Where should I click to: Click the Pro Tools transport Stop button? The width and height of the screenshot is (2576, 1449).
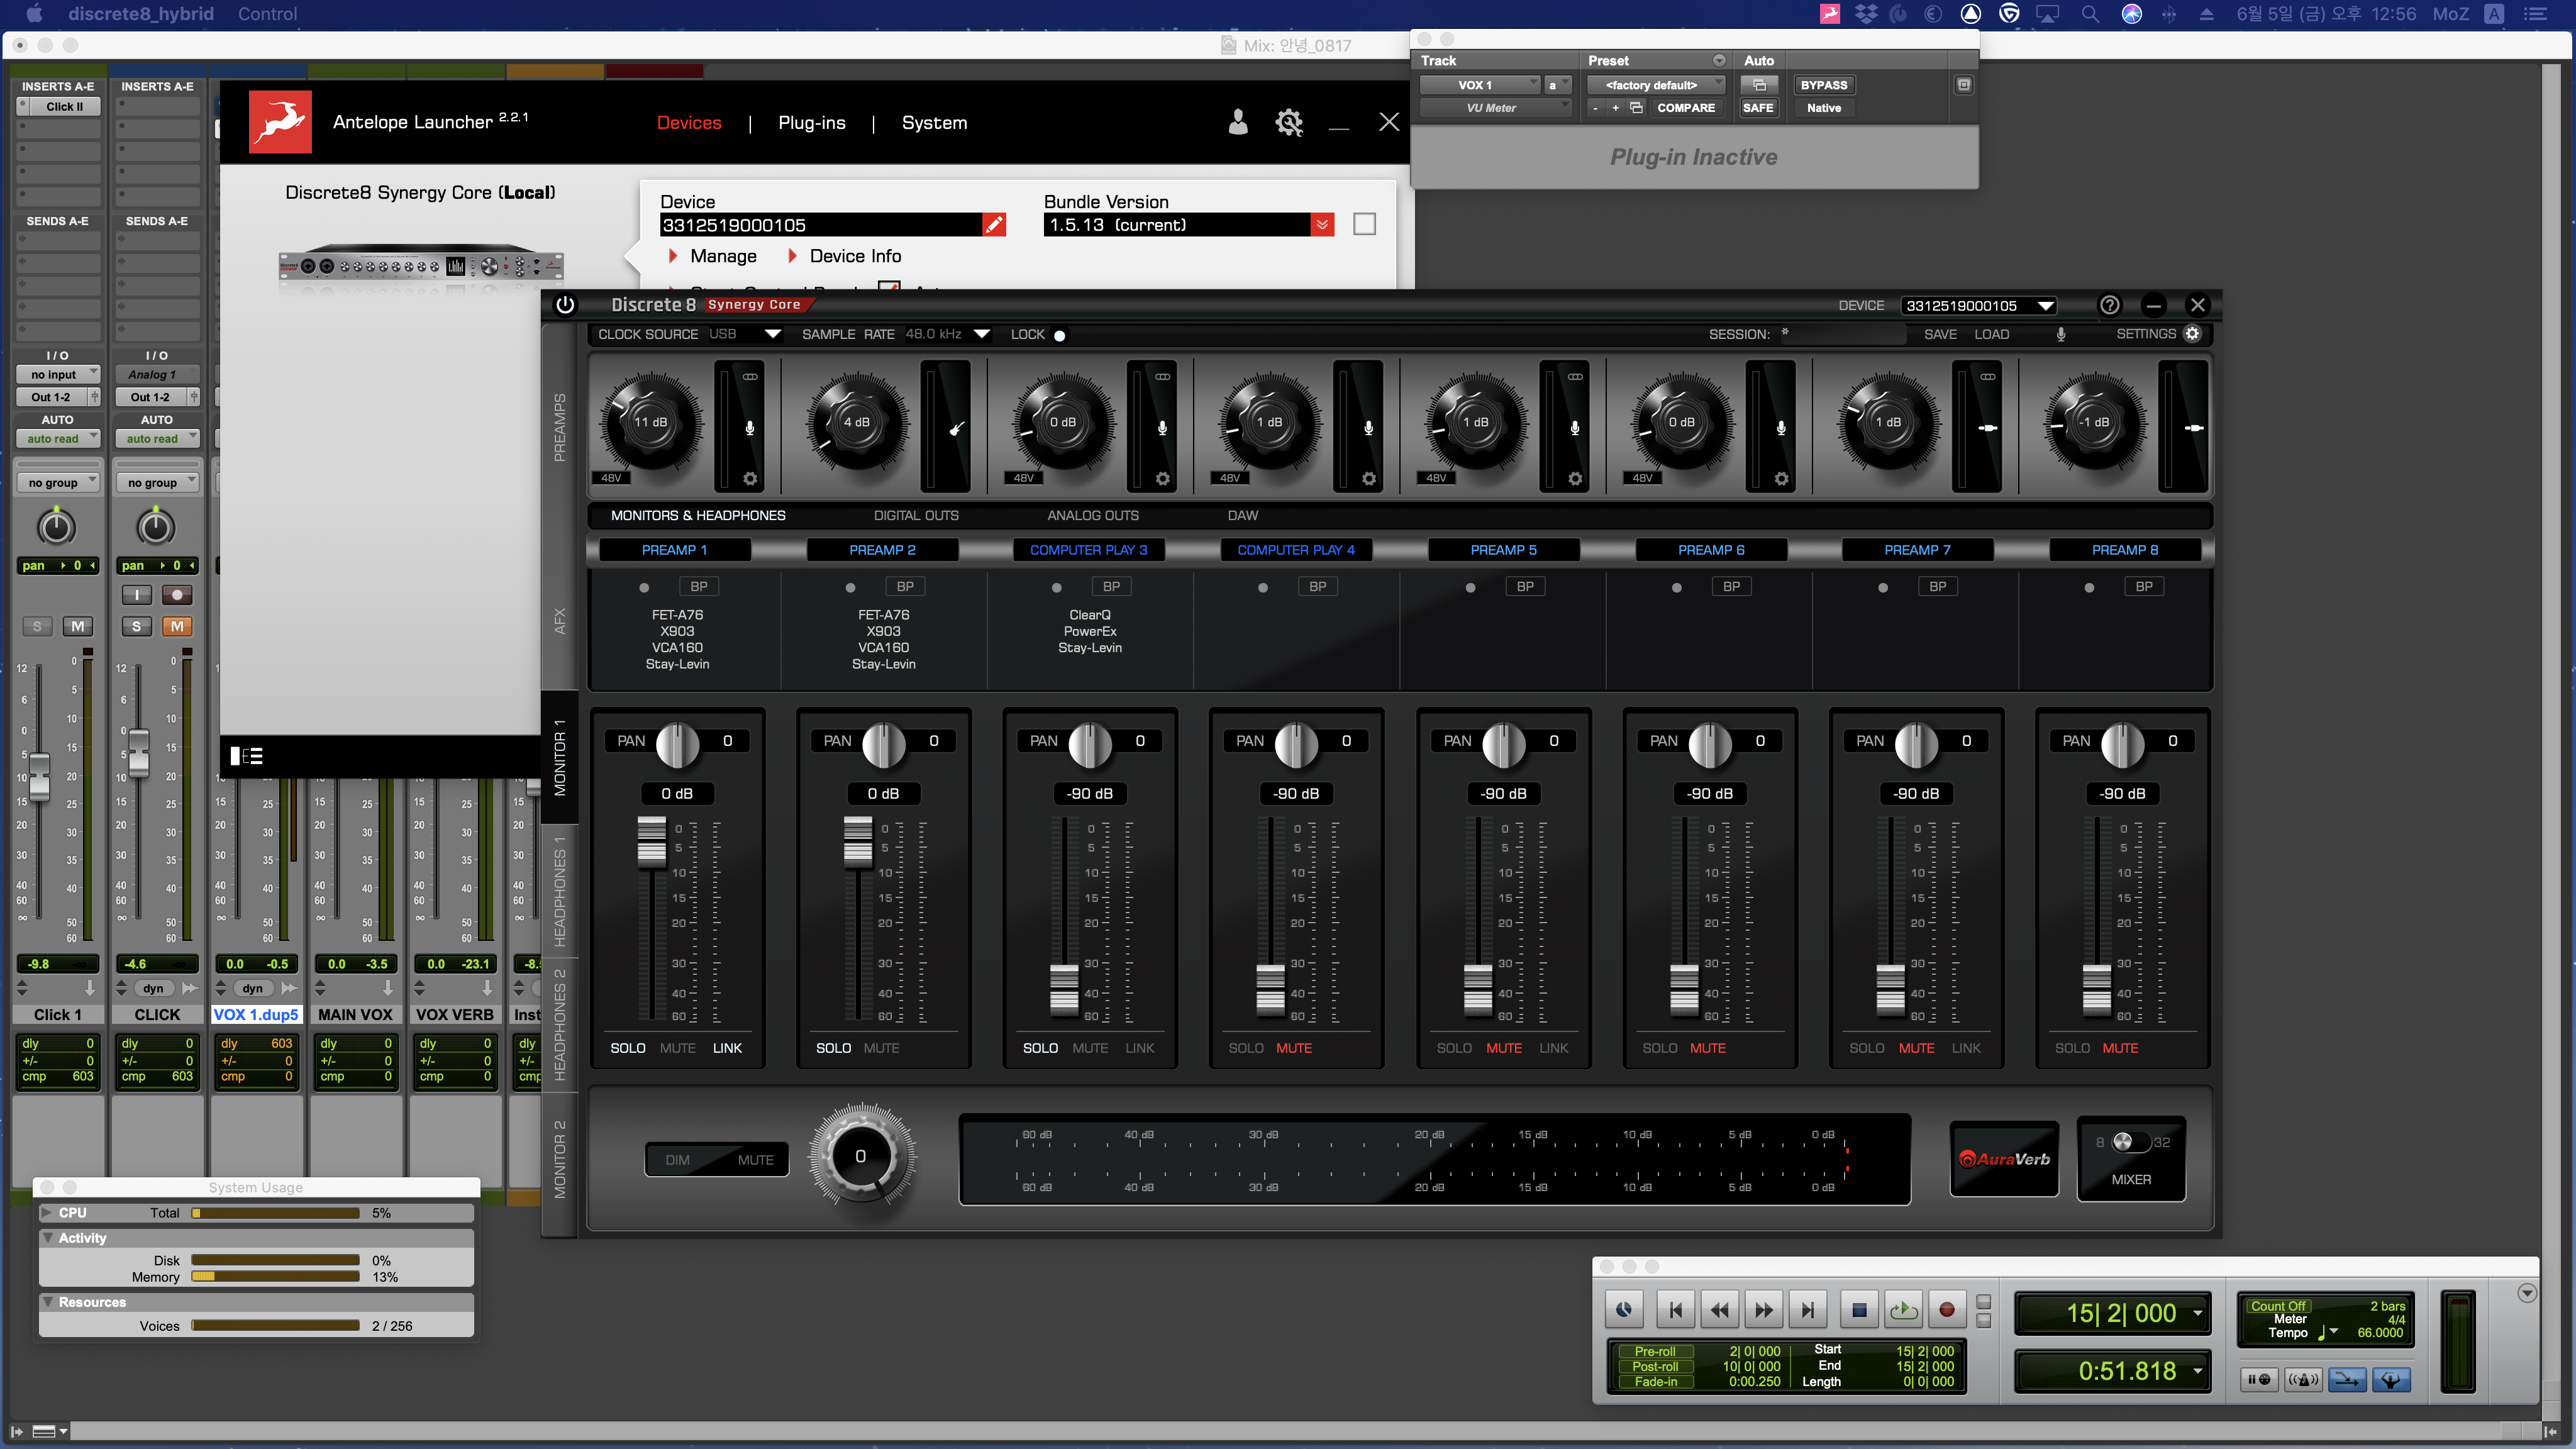coord(1859,1309)
